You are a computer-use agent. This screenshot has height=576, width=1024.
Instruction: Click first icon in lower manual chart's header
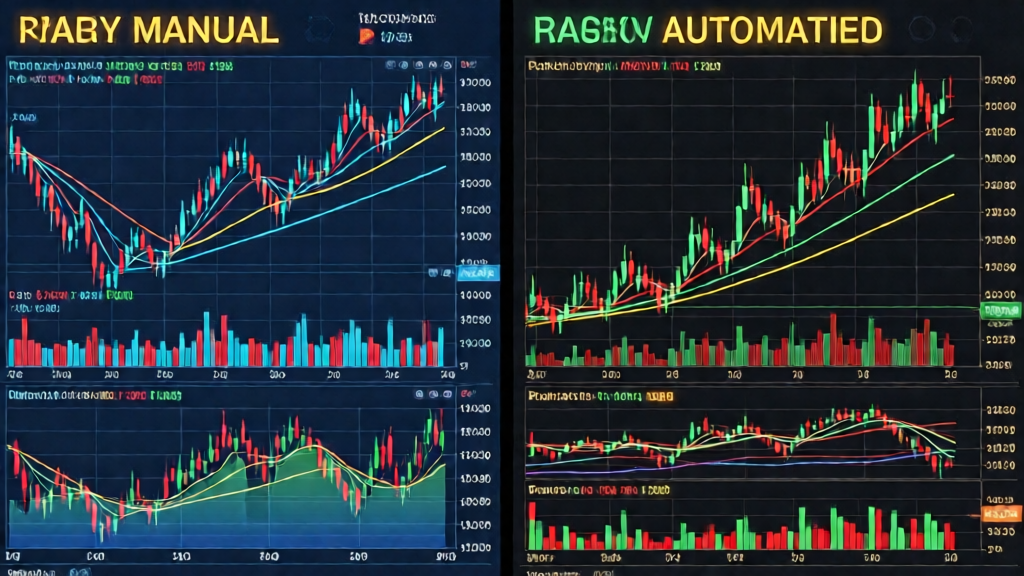(x=420, y=395)
